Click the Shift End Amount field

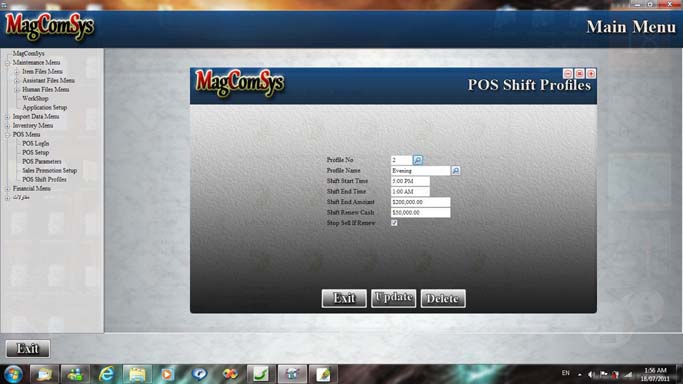[420, 202]
